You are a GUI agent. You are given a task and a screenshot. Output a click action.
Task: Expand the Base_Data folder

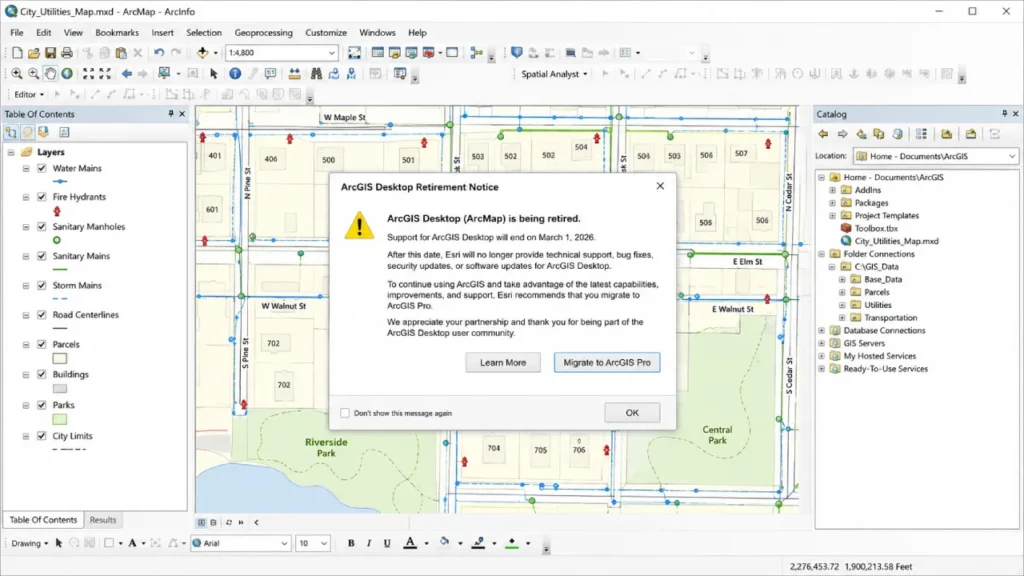(842, 280)
